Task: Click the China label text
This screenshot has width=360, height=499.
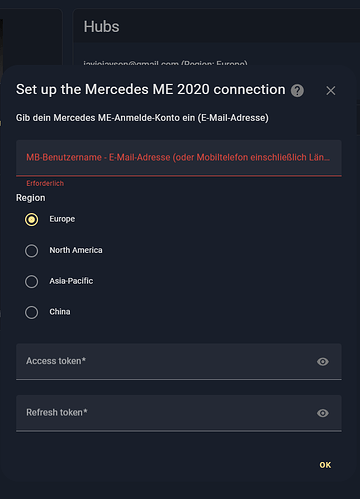Action: (60, 312)
